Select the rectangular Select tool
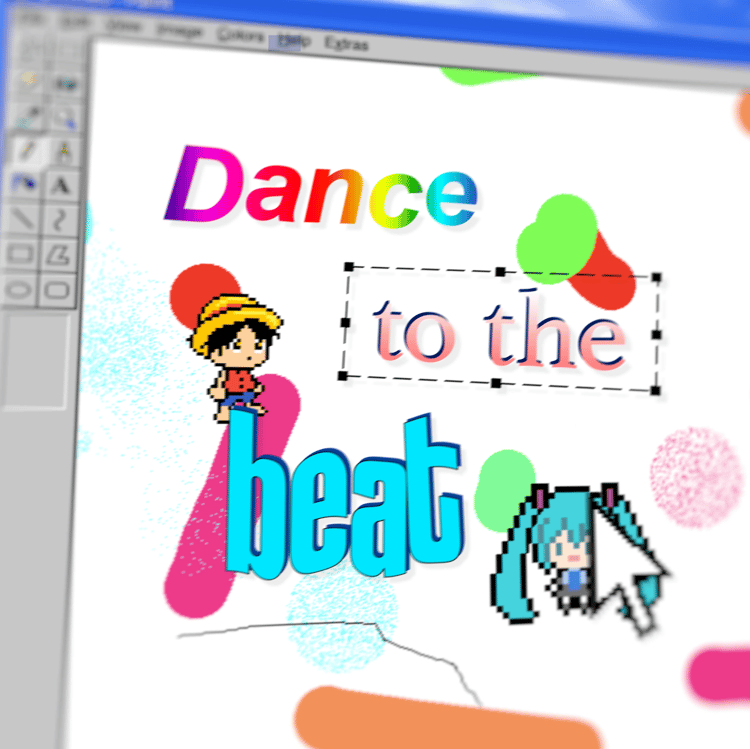Viewport: 750px width, 749px height. pos(67,51)
